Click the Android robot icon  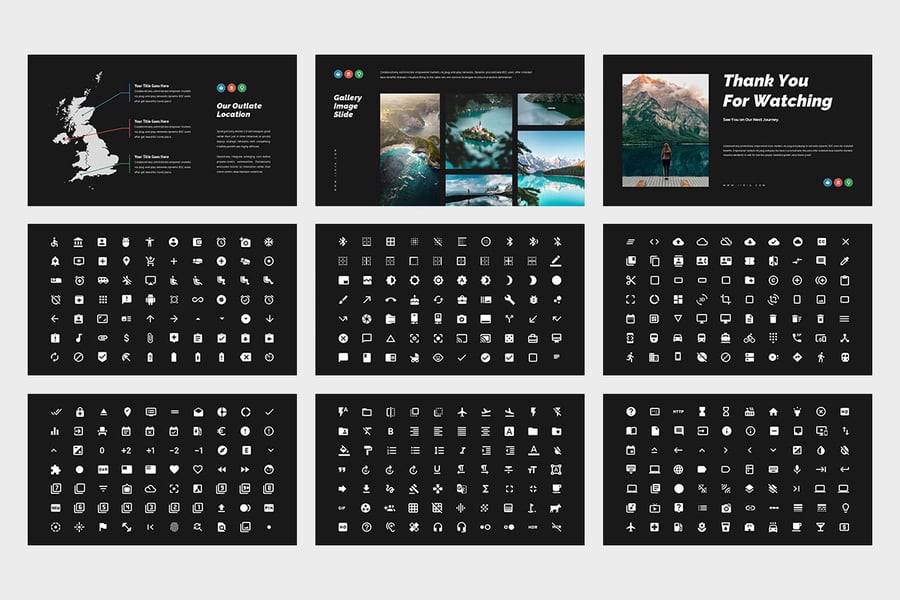(x=150, y=299)
